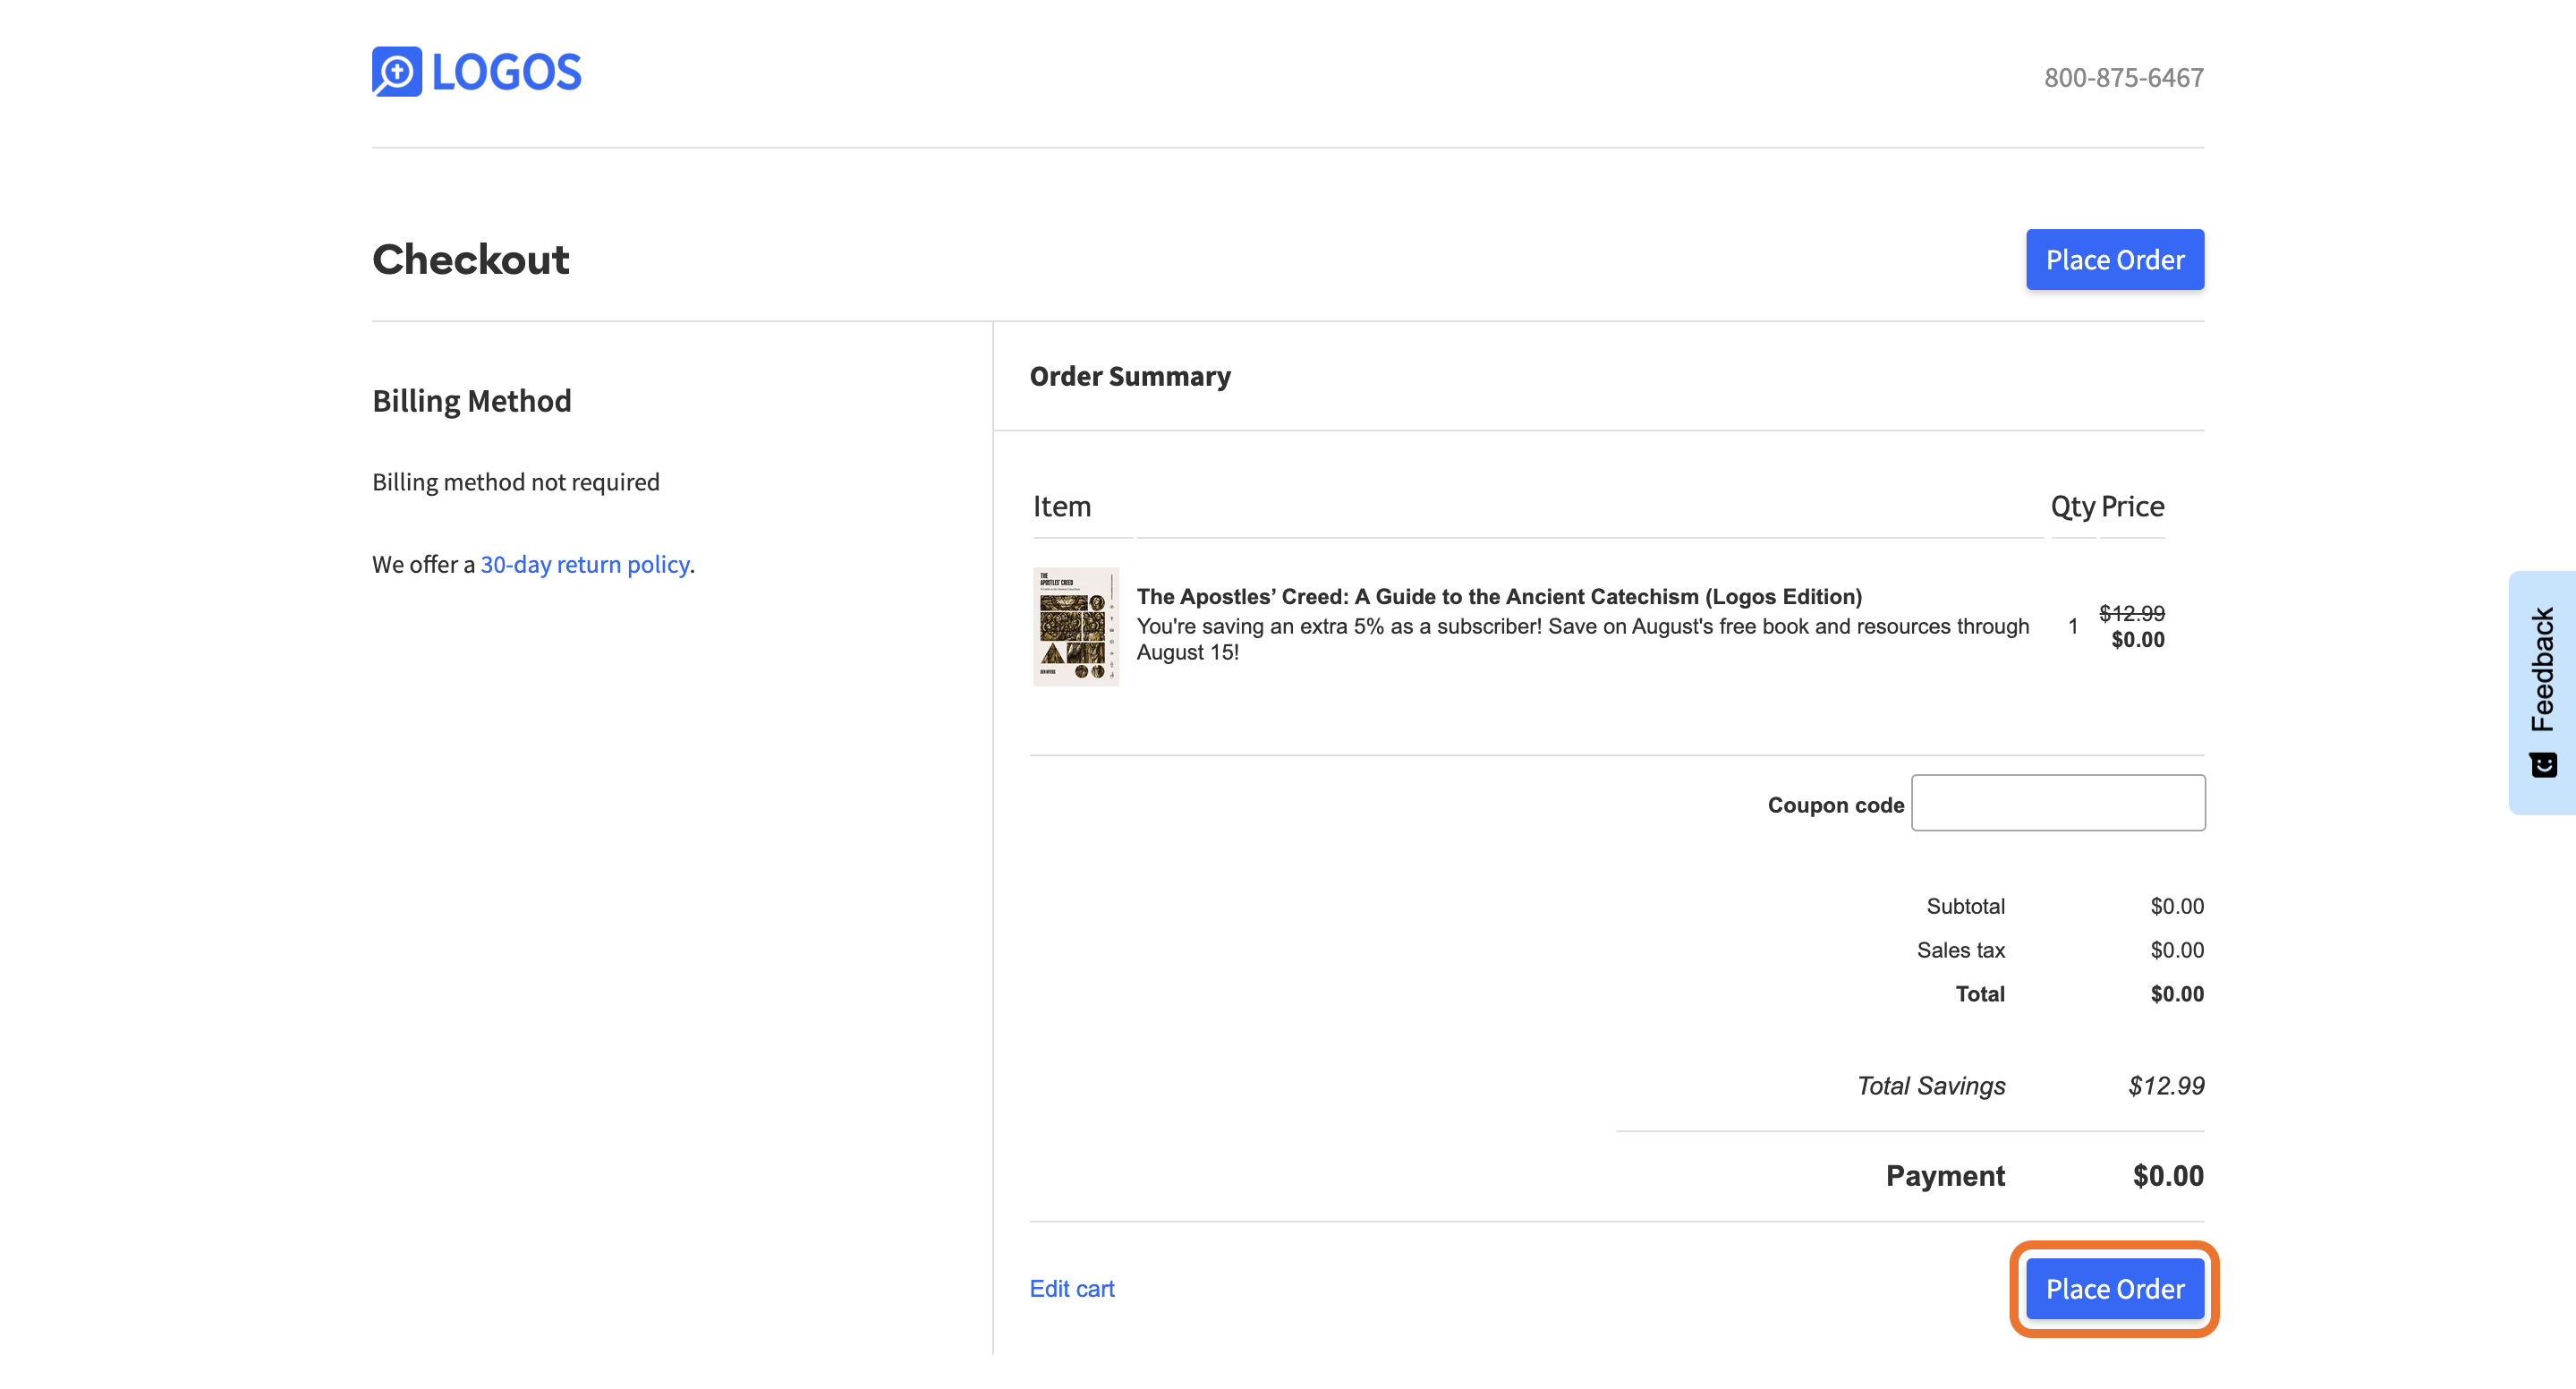Focus the Coupon code input field

2058,803
